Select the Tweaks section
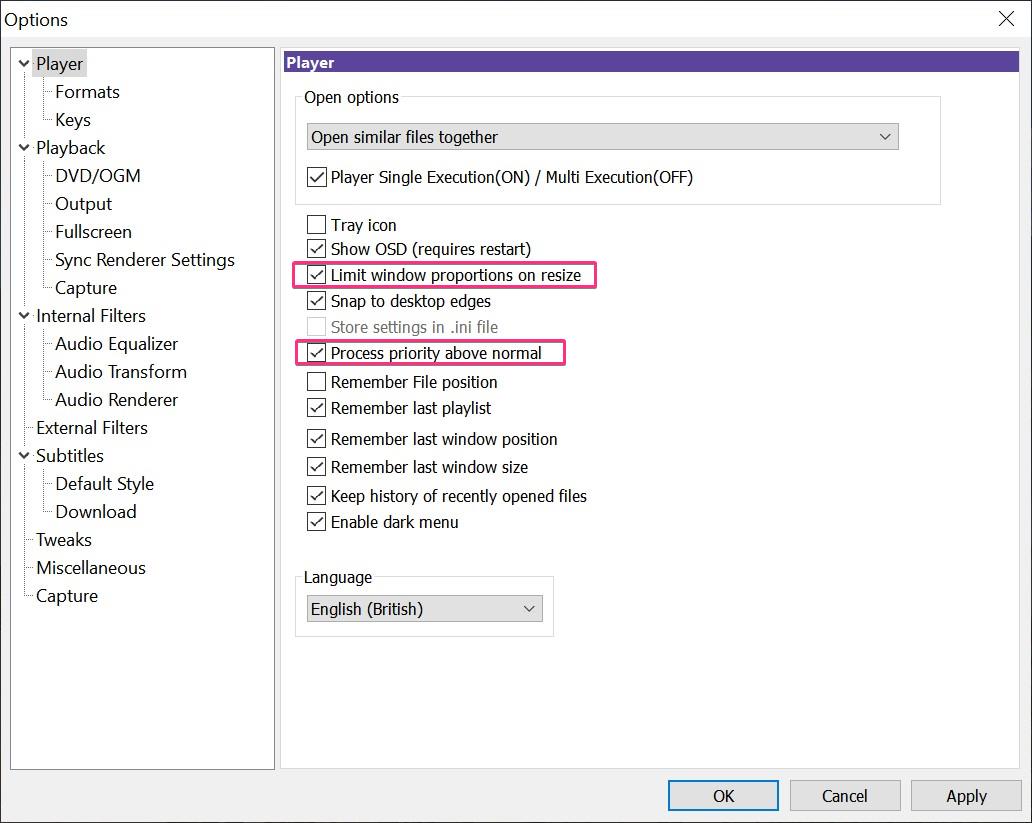Image resolution: width=1032 pixels, height=823 pixels. point(63,539)
